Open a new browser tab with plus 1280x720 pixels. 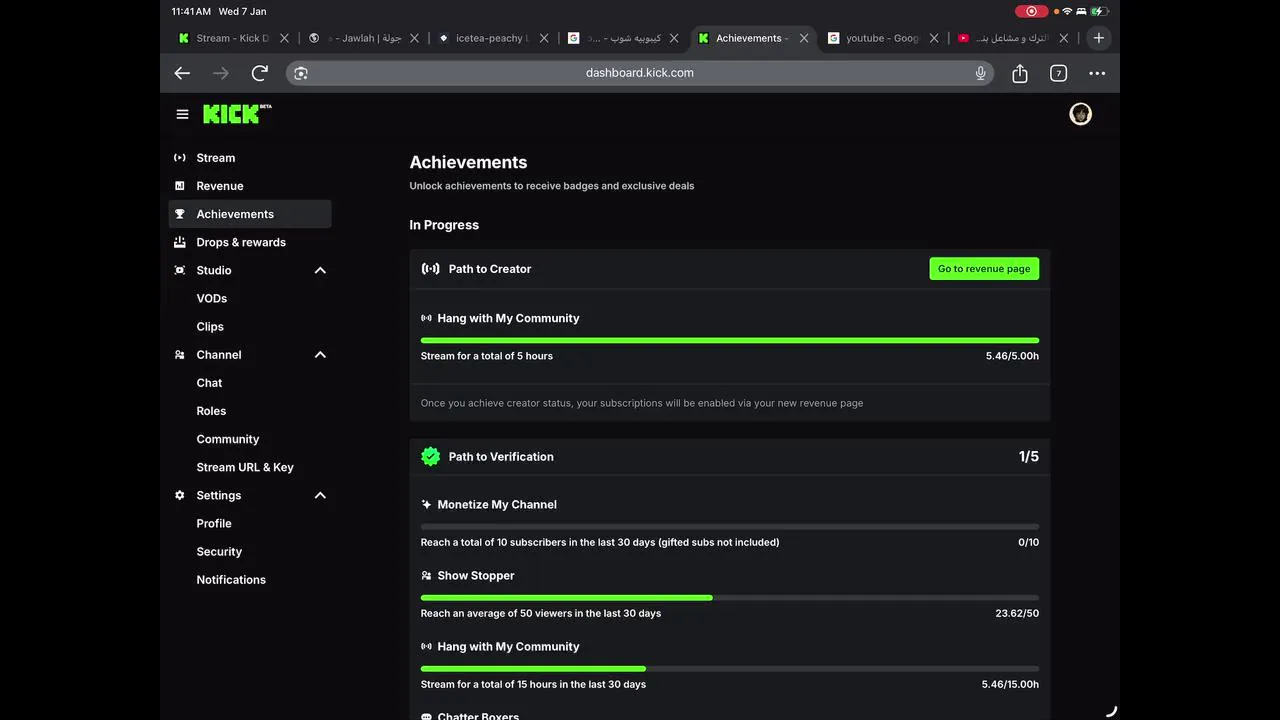1099,38
